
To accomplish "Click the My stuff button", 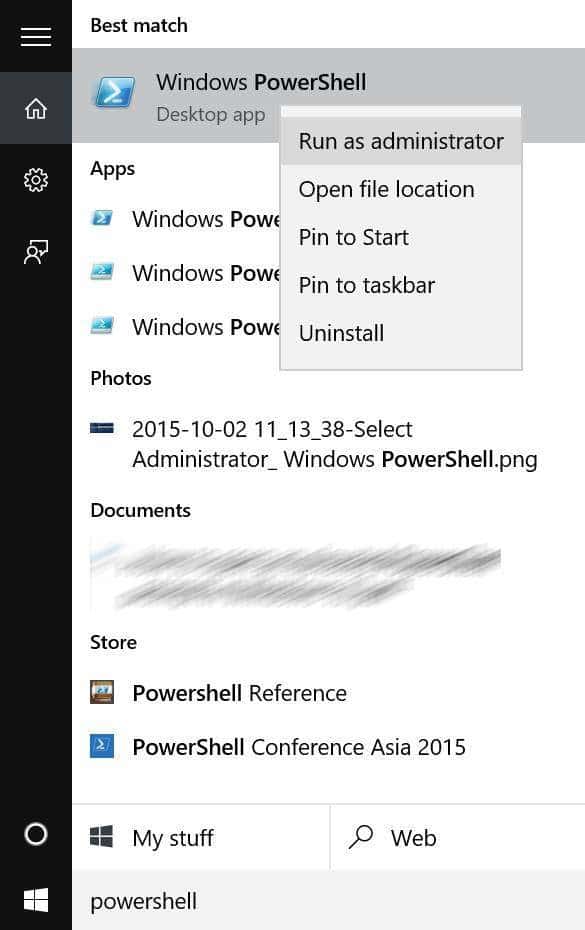I will click(201, 837).
